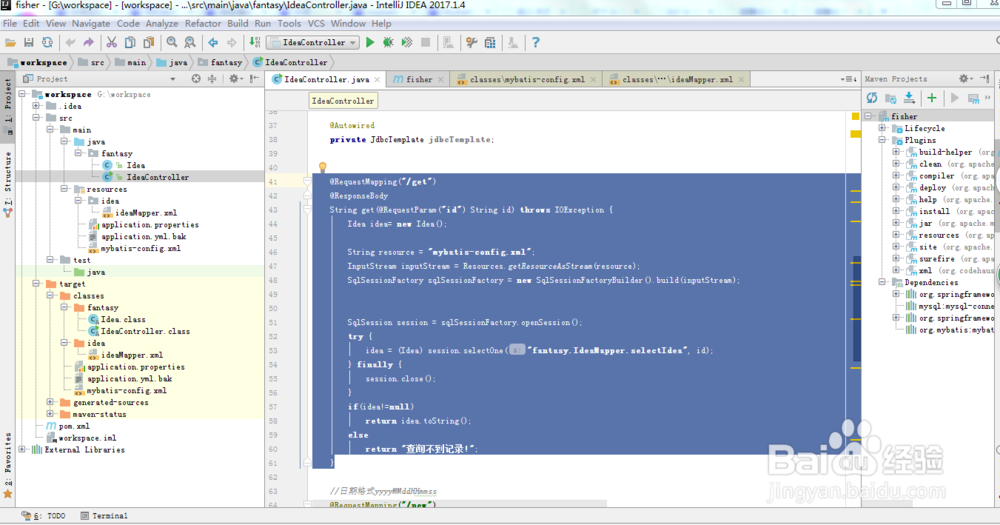
Task: Click the Find magnifier icon
Action: [172, 43]
